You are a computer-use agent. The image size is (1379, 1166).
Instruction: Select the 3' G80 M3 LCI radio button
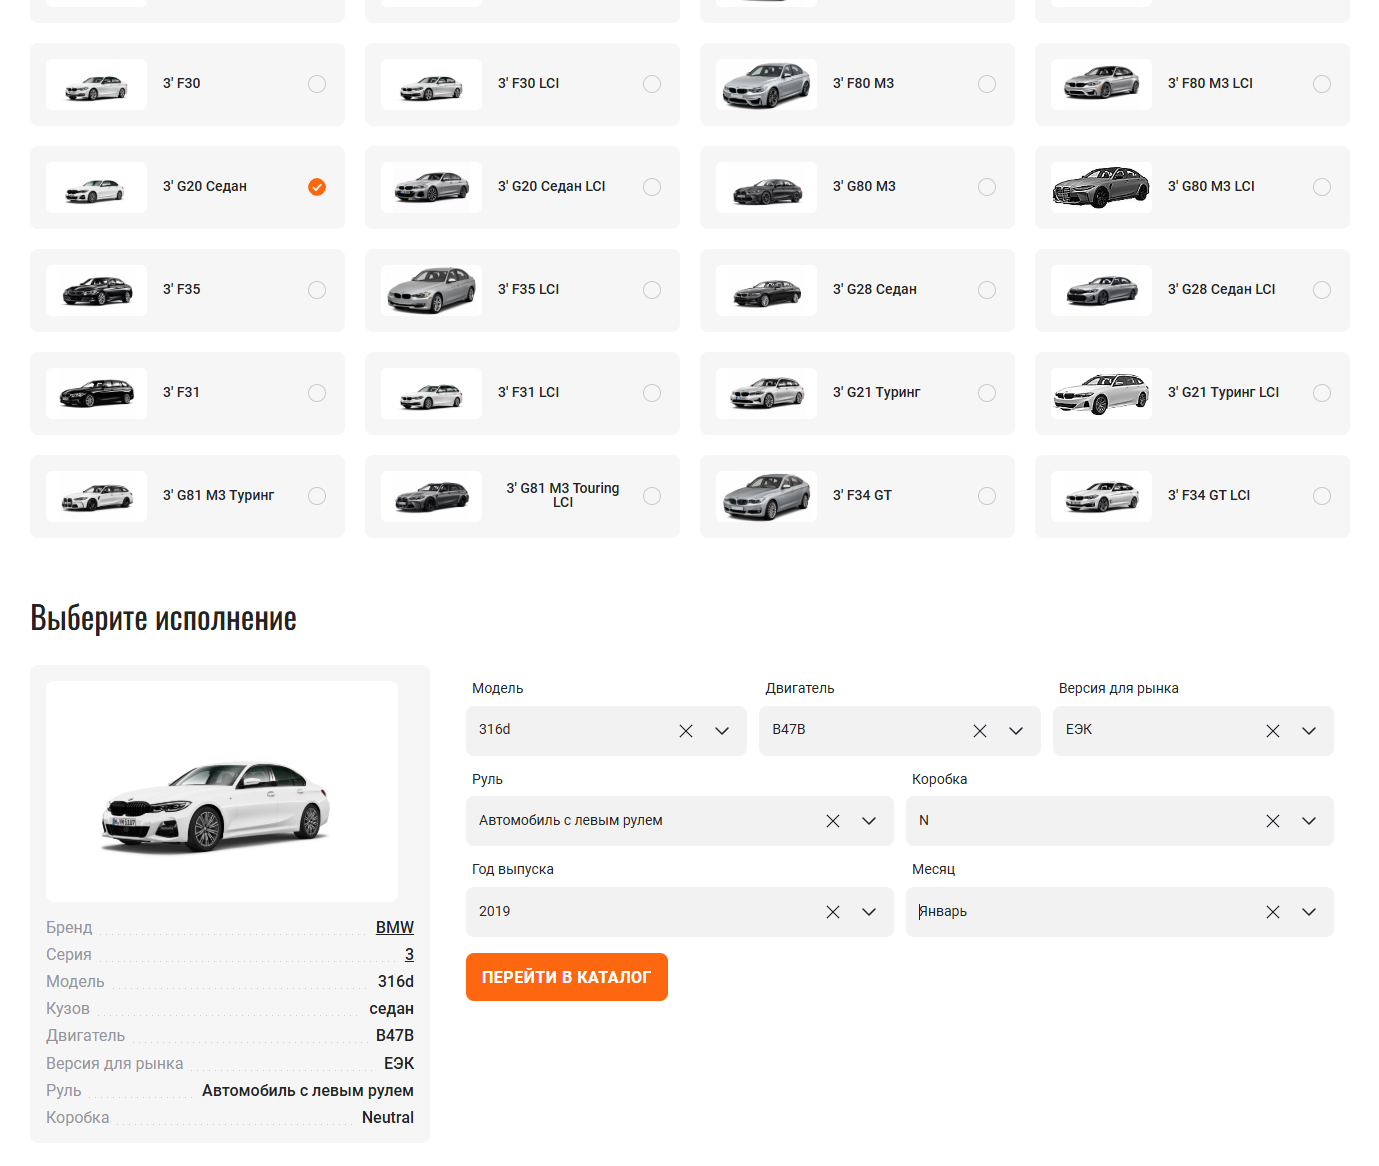[1322, 187]
